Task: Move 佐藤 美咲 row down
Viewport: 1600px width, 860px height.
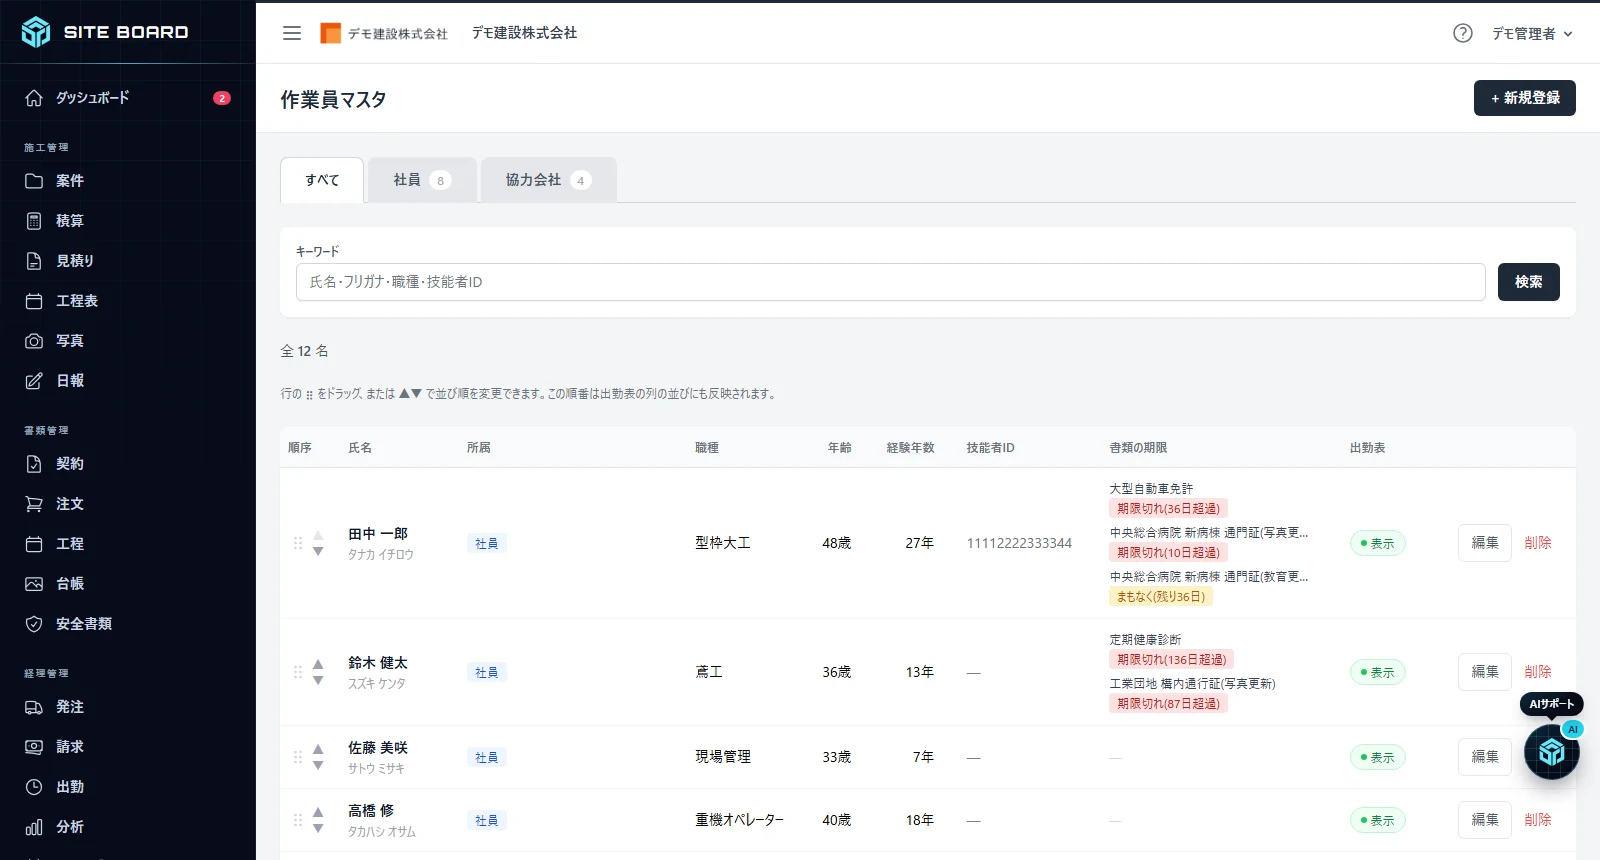Action: (x=318, y=765)
